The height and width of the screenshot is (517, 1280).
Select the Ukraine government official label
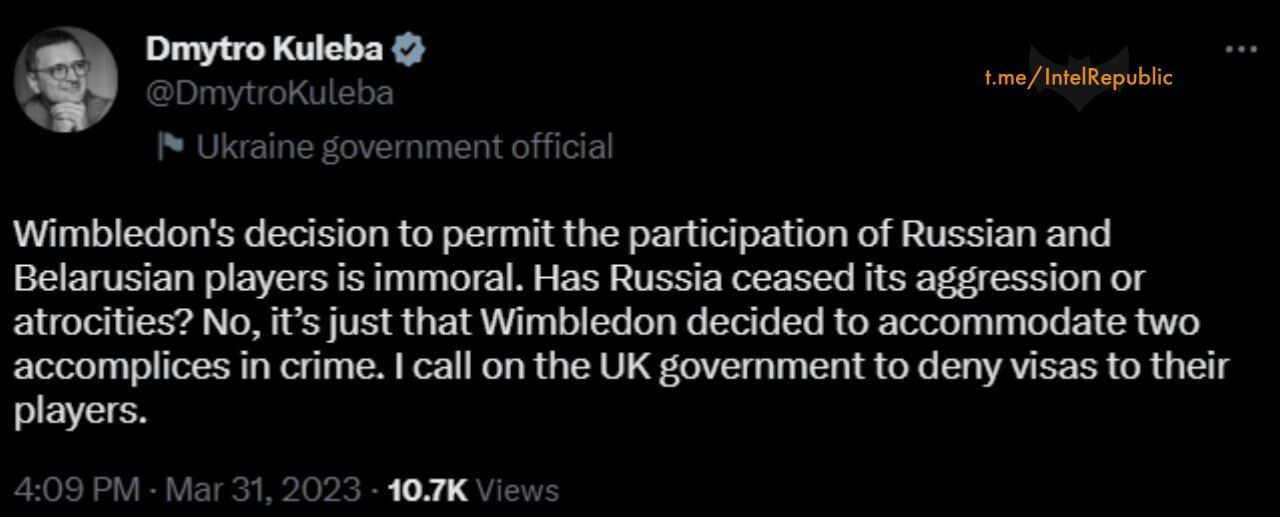404,147
